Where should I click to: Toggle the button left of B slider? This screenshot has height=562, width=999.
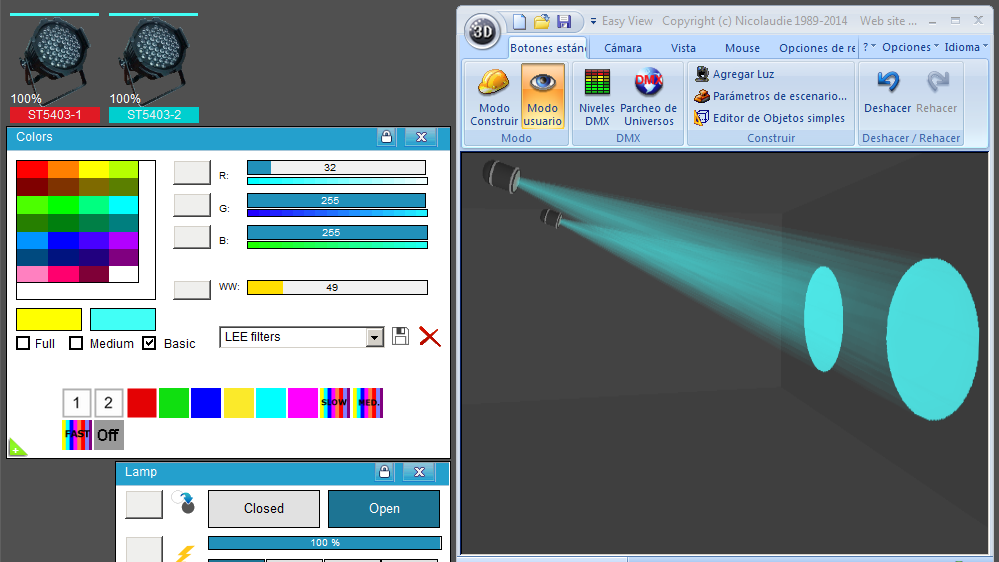tap(192, 237)
